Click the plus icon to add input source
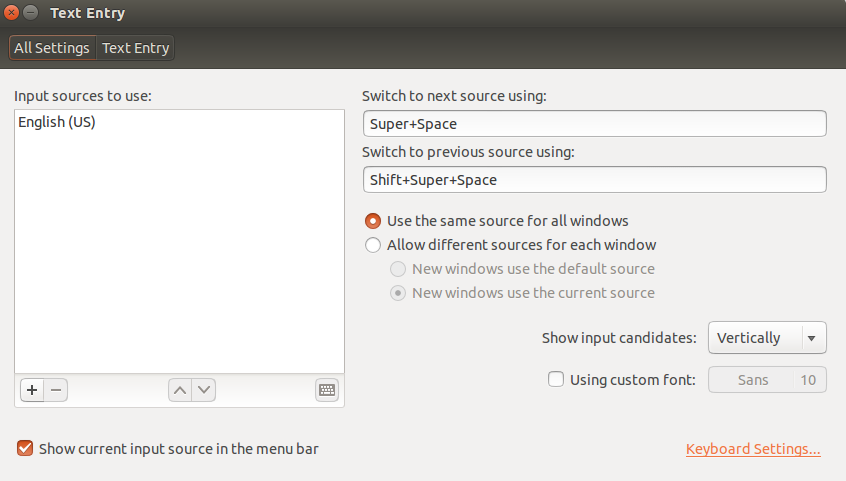The height and width of the screenshot is (481, 846). 31,390
